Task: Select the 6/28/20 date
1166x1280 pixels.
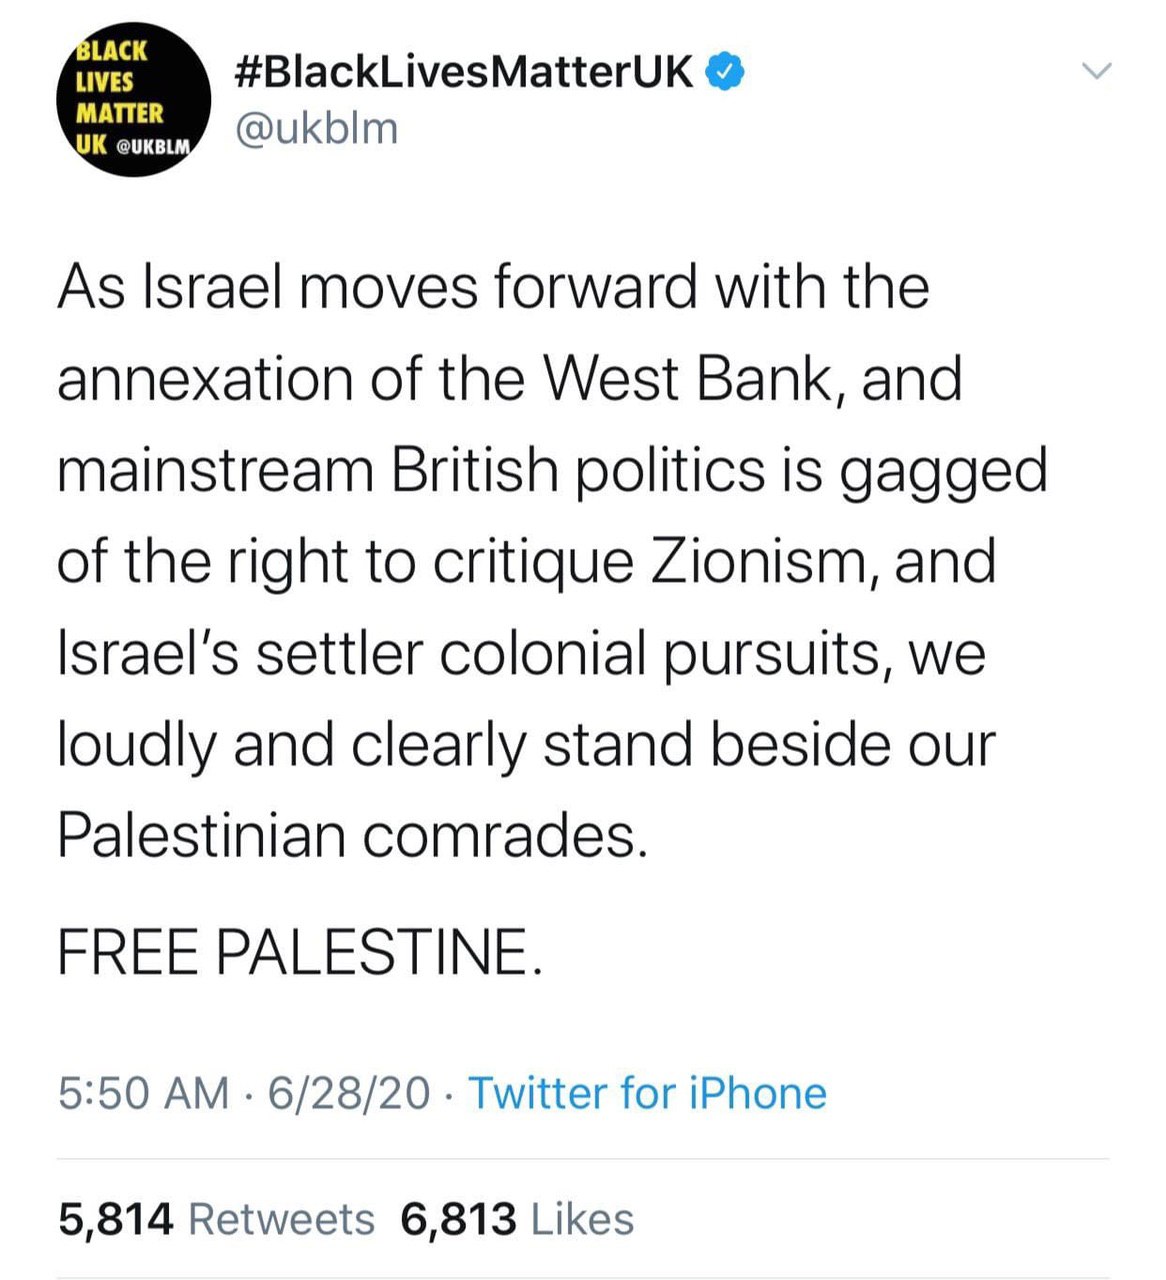Action: tap(349, 1093)
